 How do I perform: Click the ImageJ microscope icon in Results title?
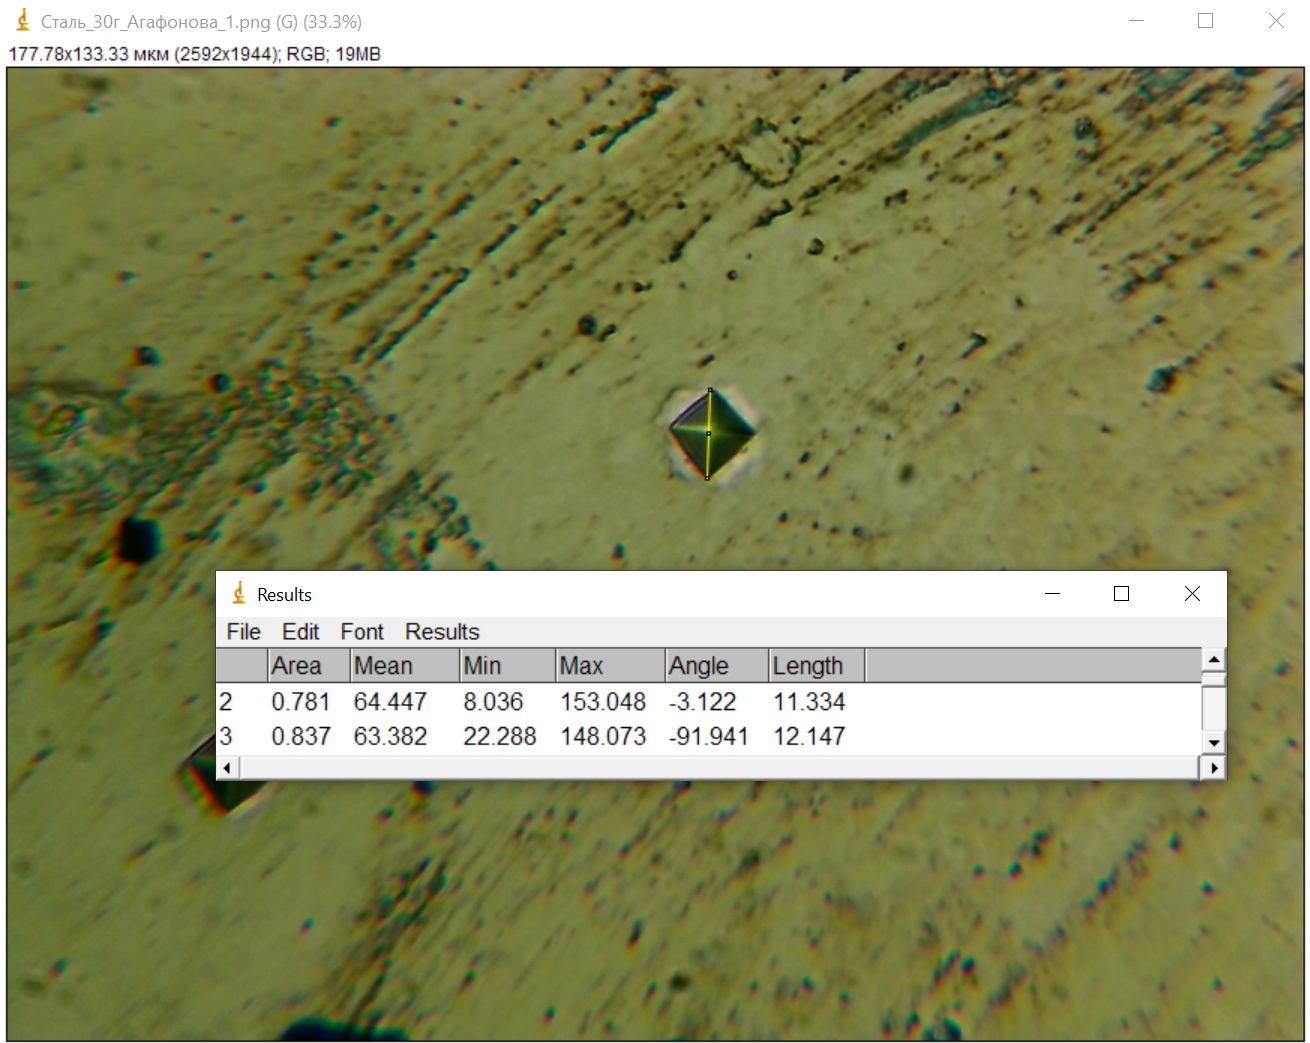(239, 594)
